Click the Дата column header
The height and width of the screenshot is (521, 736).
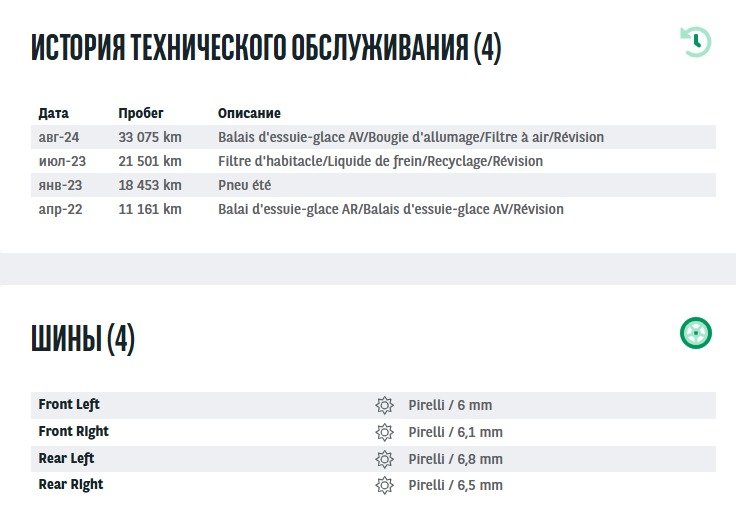[53, 113]
